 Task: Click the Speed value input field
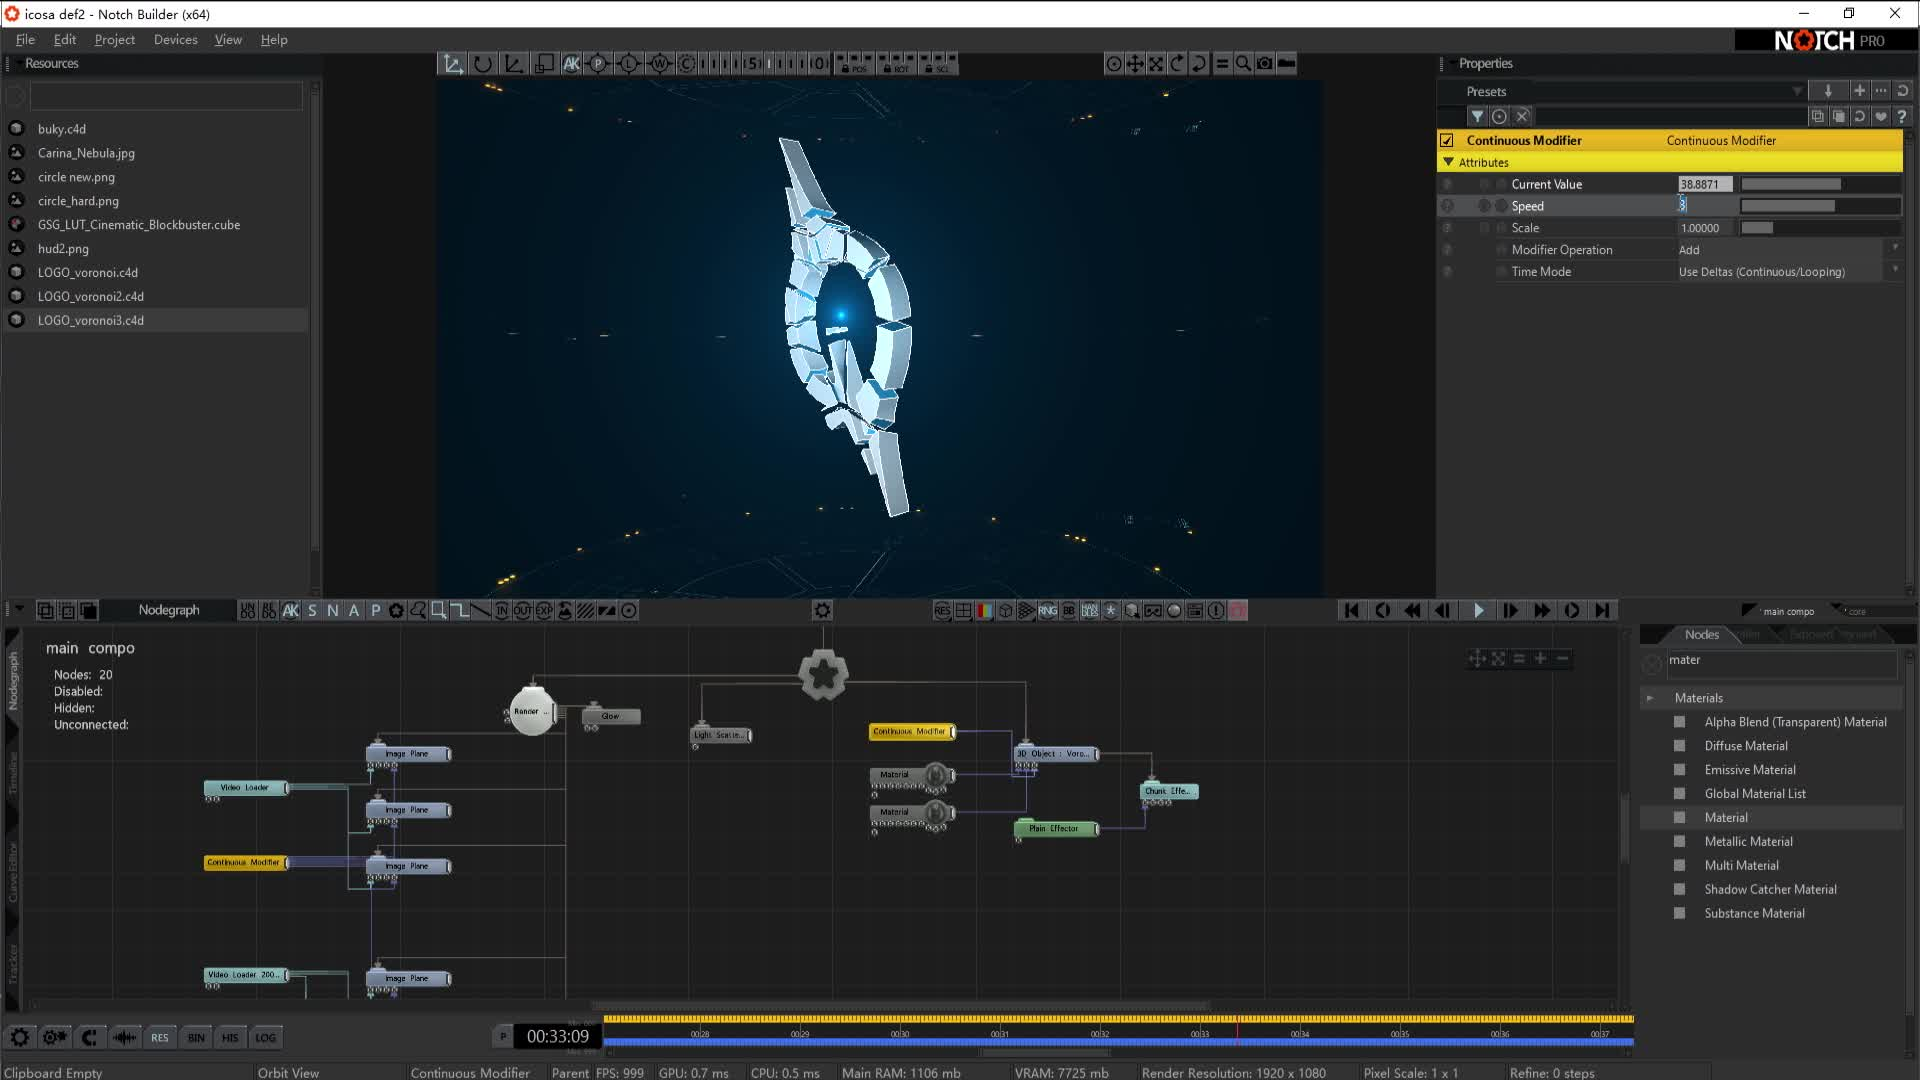[1705, 206]
